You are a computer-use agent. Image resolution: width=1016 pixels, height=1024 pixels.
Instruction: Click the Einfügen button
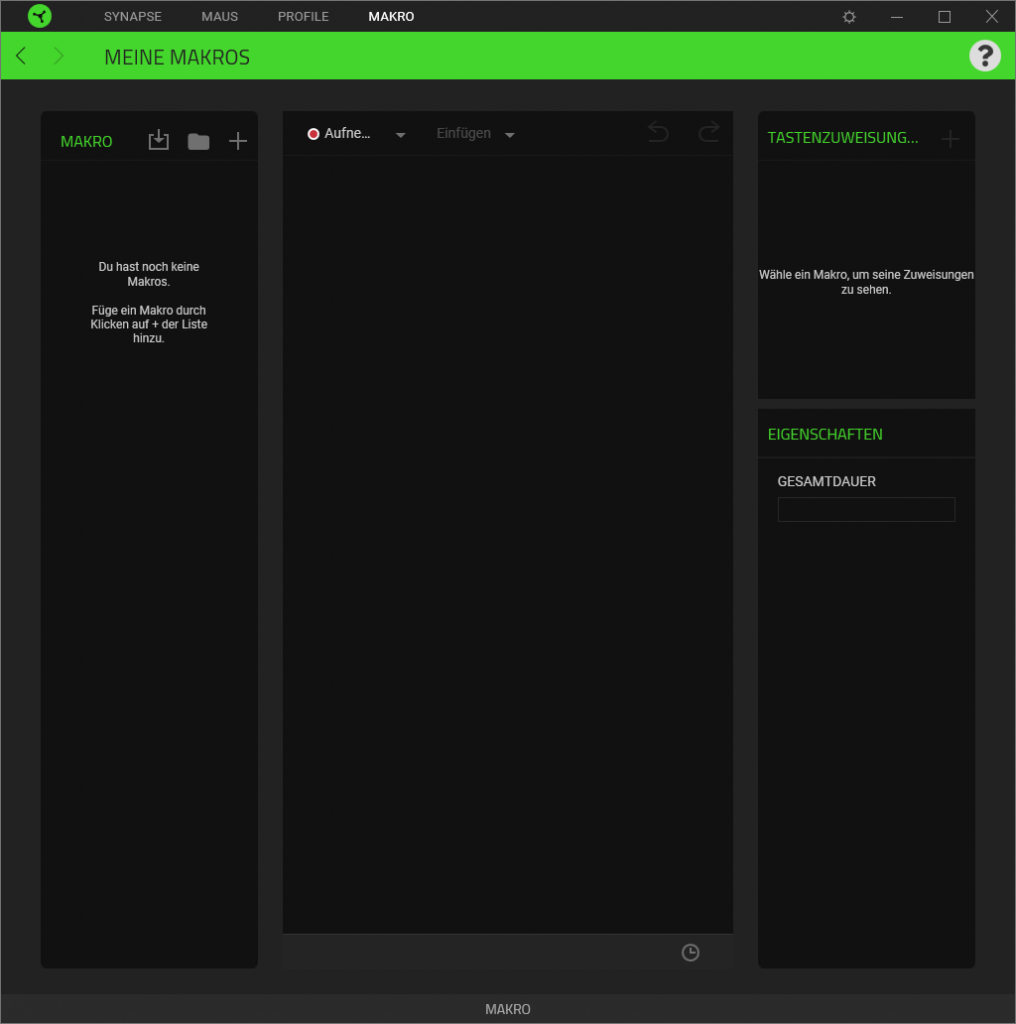tap(464, 133)
